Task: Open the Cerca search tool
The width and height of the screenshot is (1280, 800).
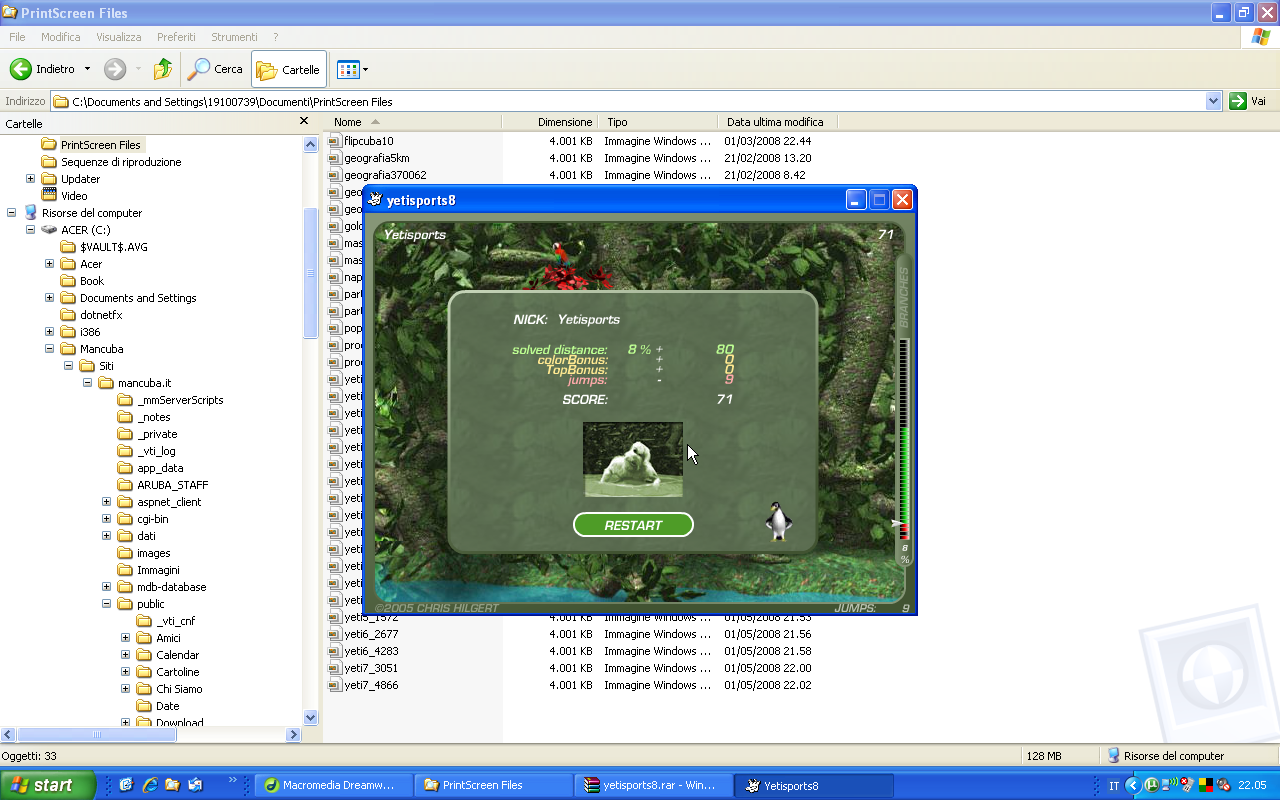Action: pos(216,69)
